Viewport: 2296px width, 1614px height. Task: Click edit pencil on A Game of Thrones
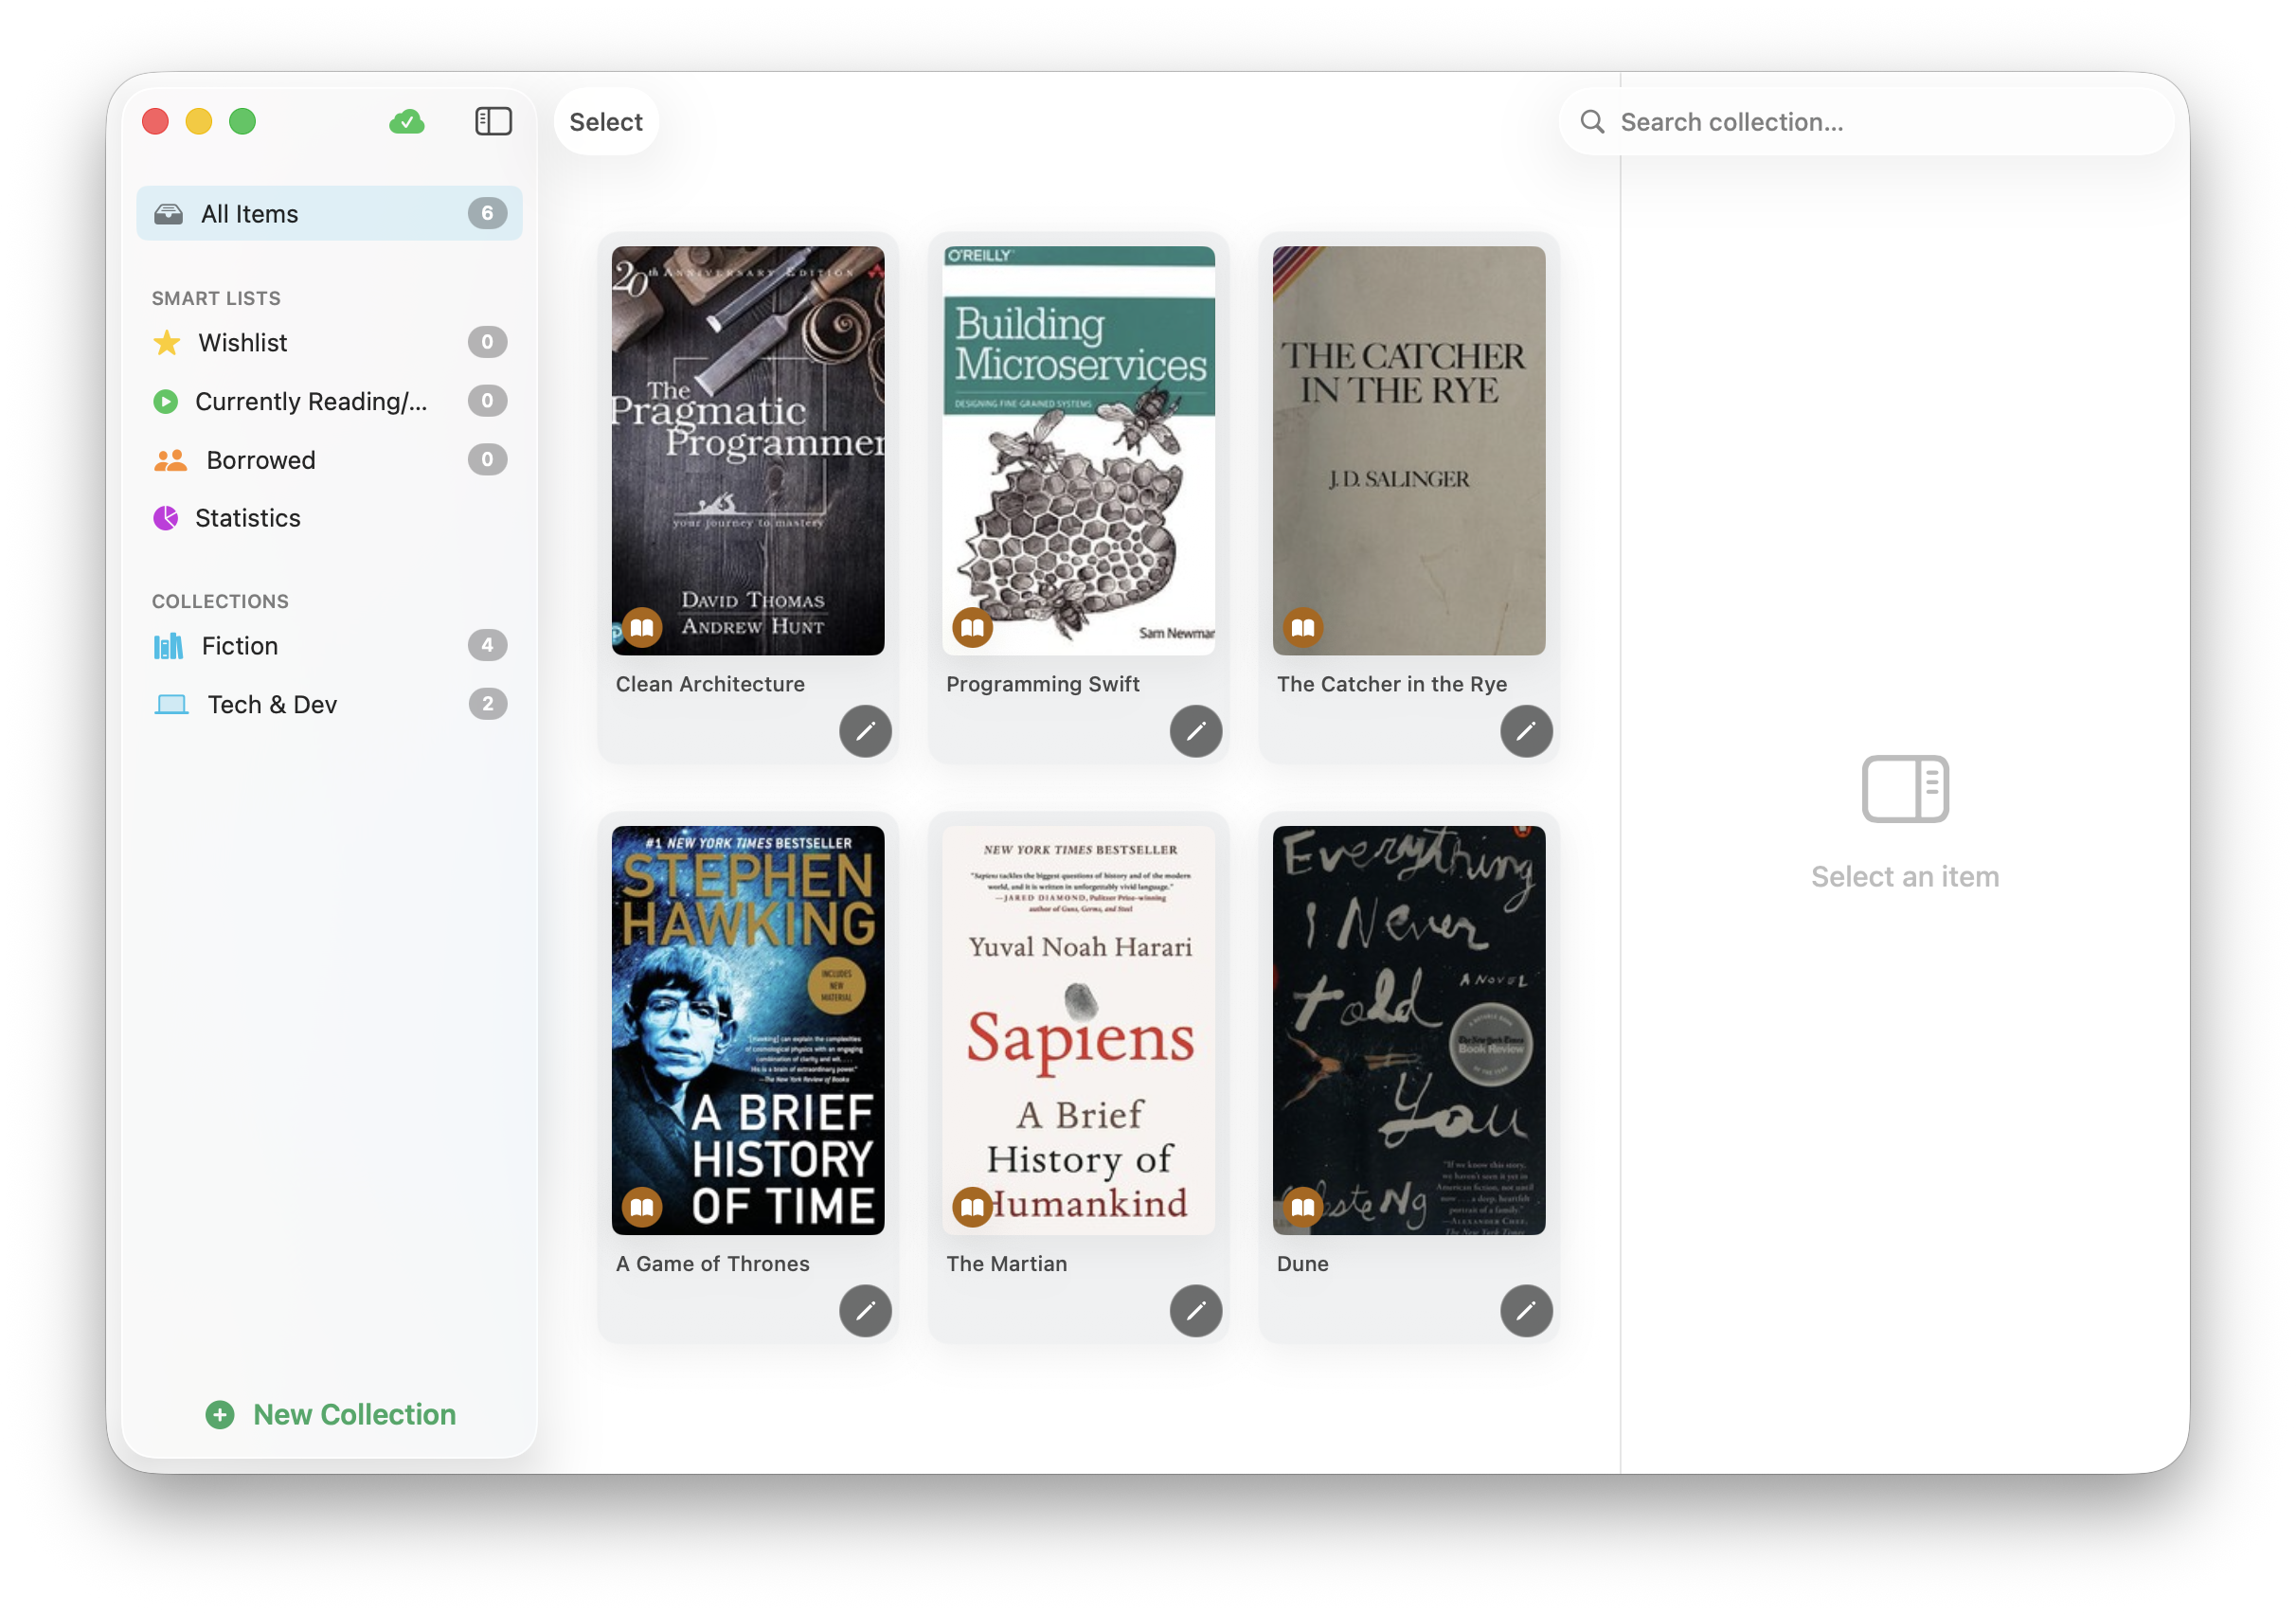click(865, 1311)
